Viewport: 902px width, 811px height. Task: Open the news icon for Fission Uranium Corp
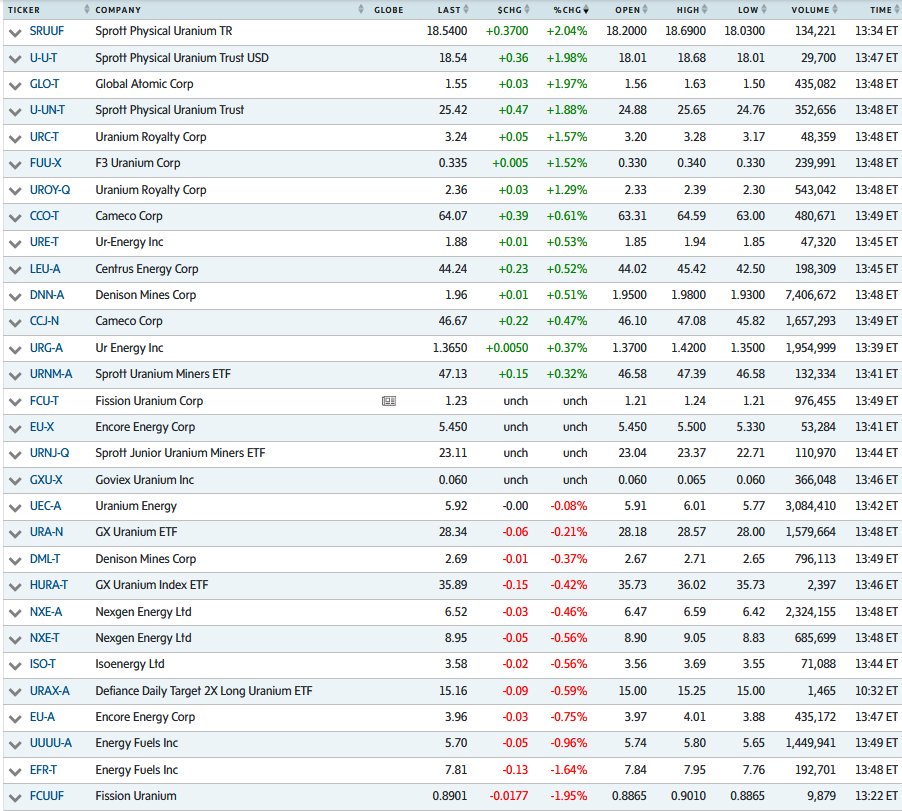389,401
